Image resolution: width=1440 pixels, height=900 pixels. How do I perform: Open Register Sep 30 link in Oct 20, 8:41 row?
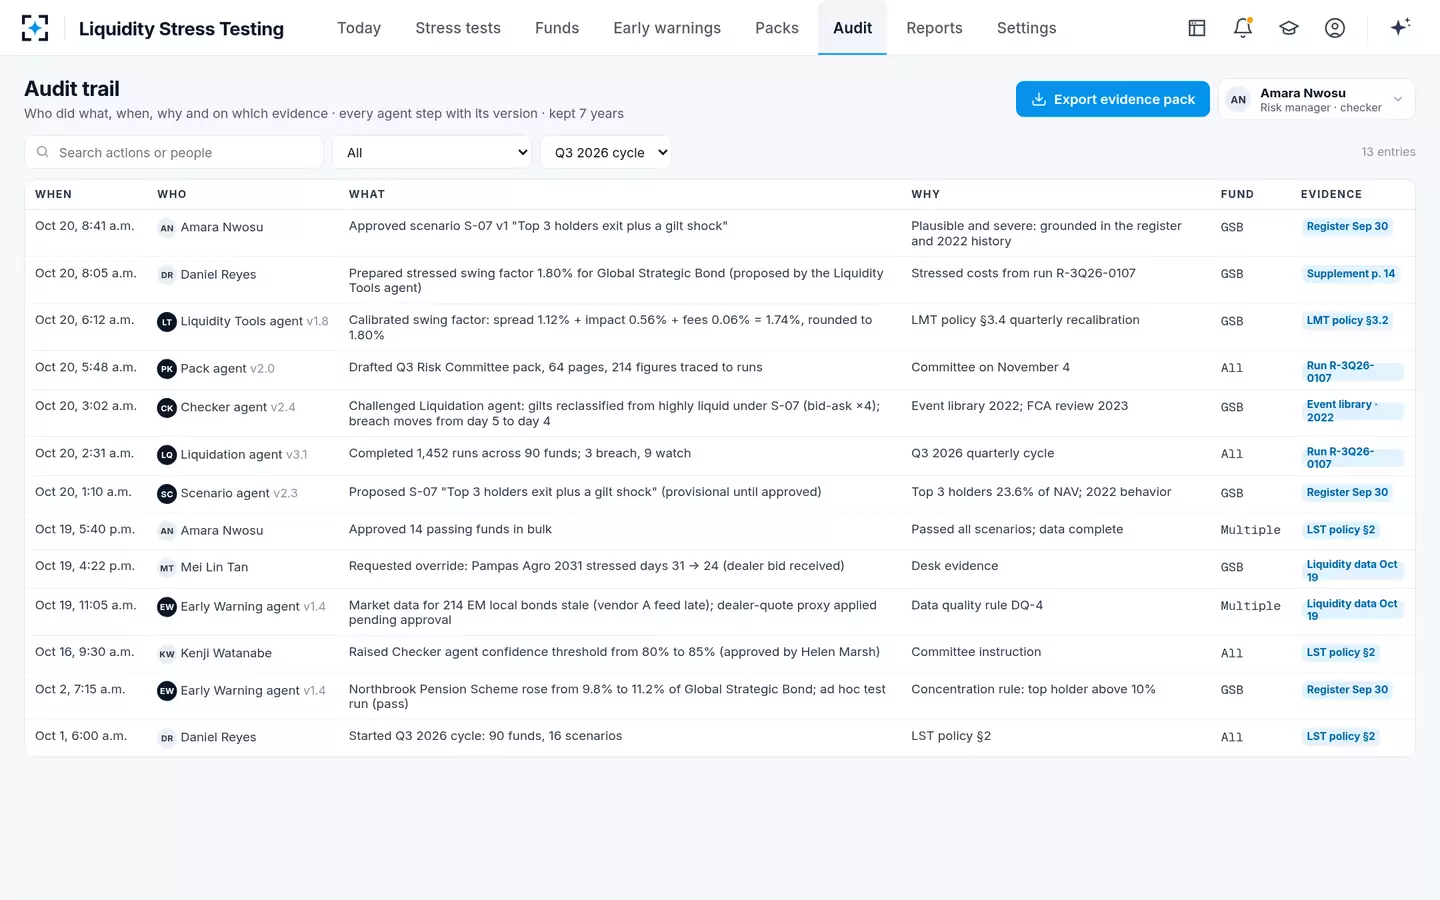coord(1347,227)
